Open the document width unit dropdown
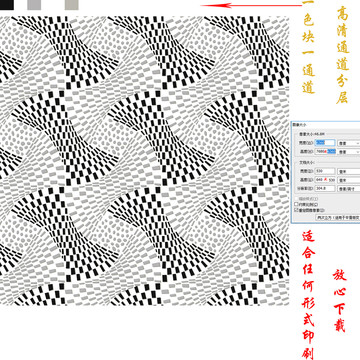360x360 pixels. (349, 171)
